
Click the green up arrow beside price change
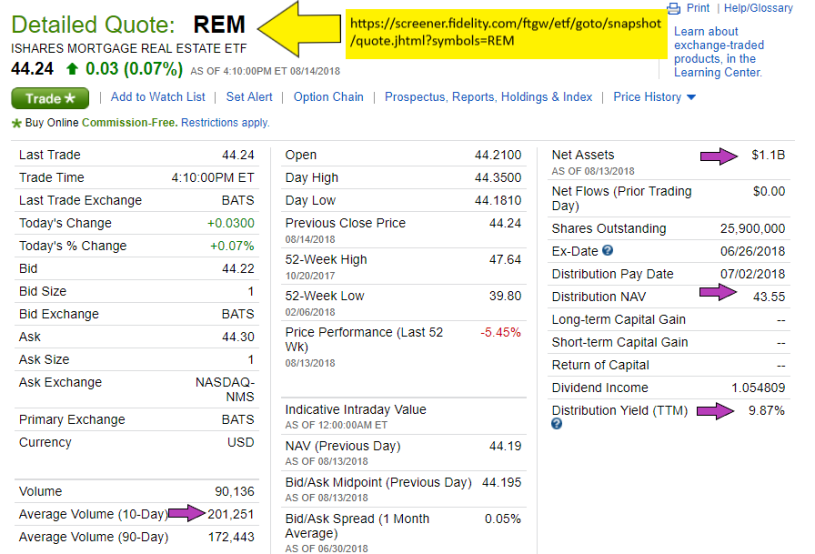(71, 69)
